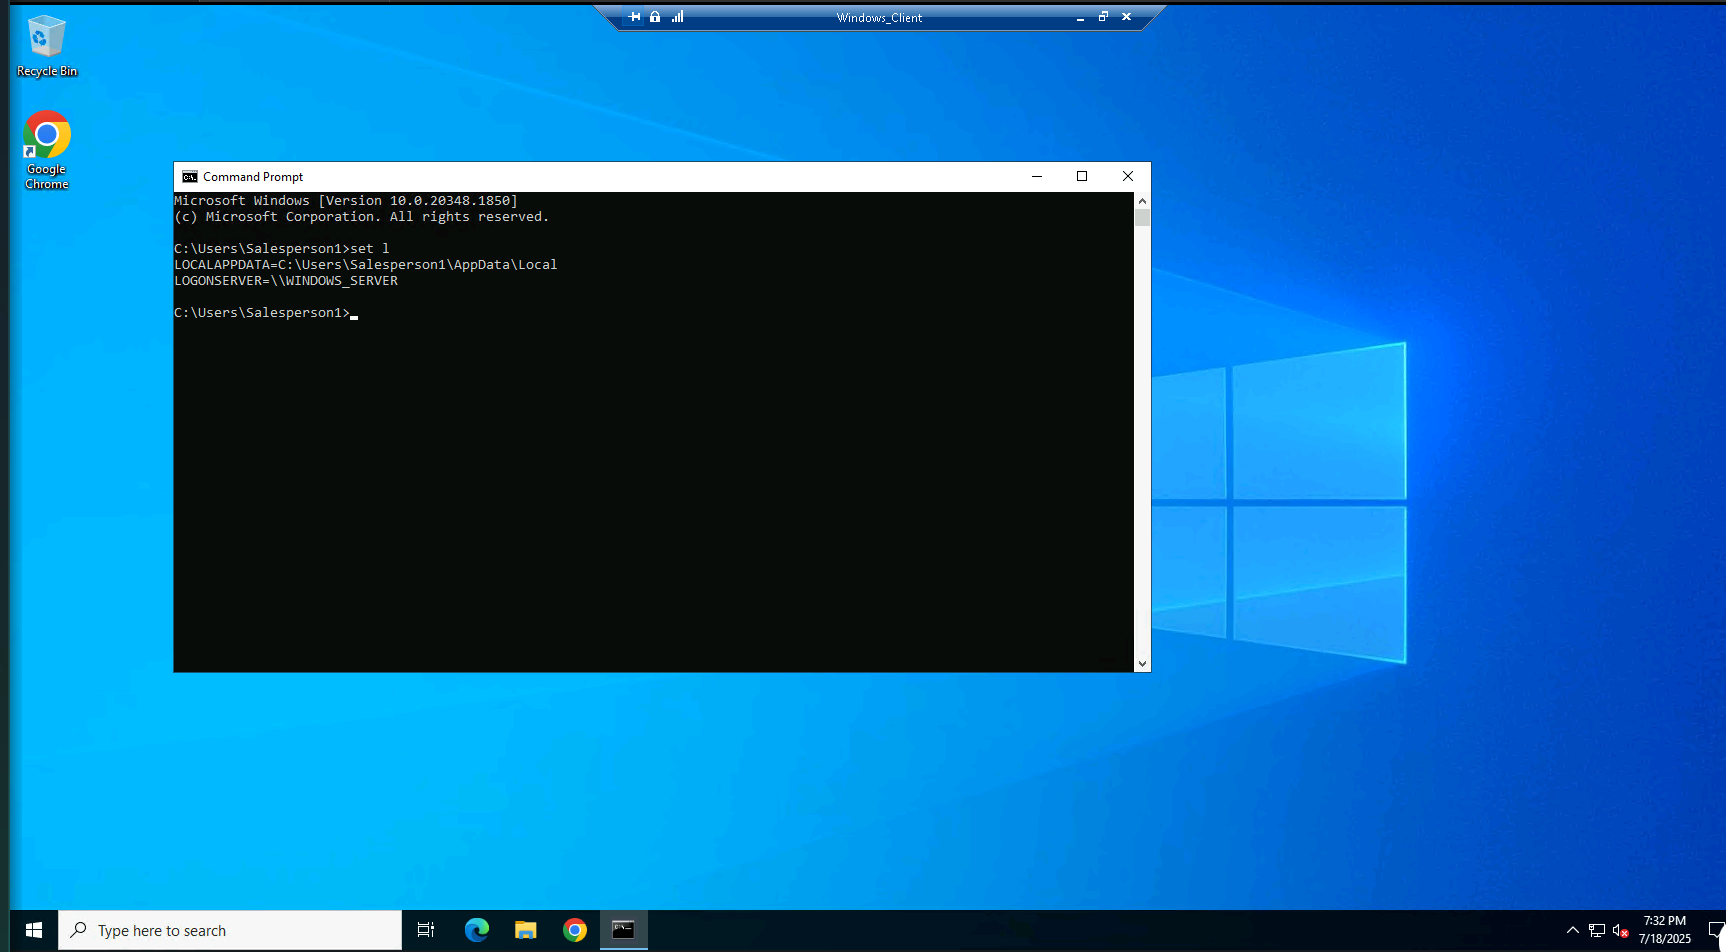Screen dimensions: 1726x952
Task: Click the LOCALAPPDATA output line
Action: (366, 265)
